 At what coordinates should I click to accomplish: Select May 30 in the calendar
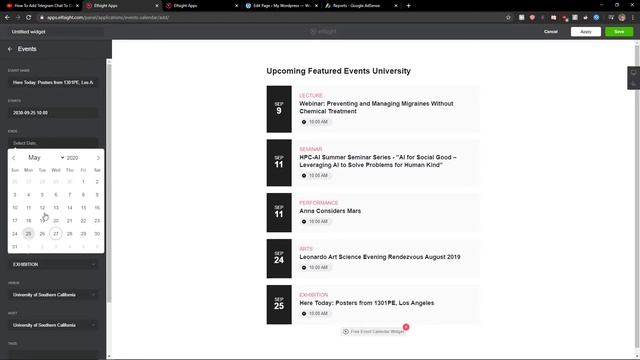pyautogui.click(x=97, y=233)
